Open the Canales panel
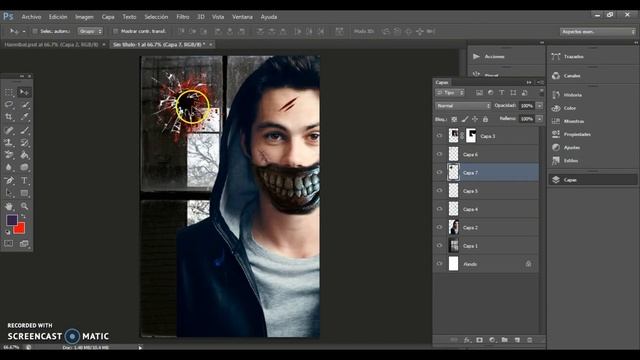 click(x=572, y=76)
